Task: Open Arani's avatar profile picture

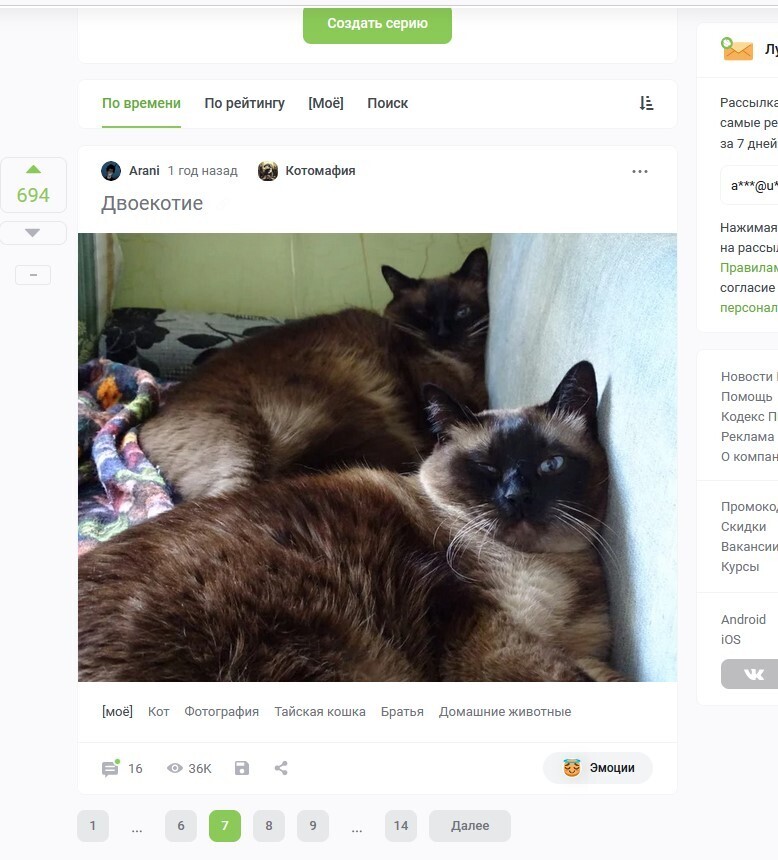Action: click(111, 171)
